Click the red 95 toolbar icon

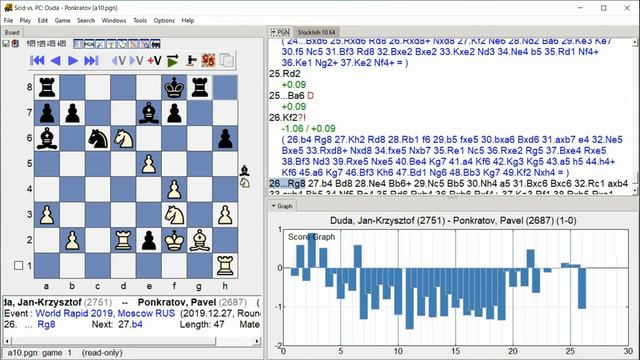click(208, 61)
